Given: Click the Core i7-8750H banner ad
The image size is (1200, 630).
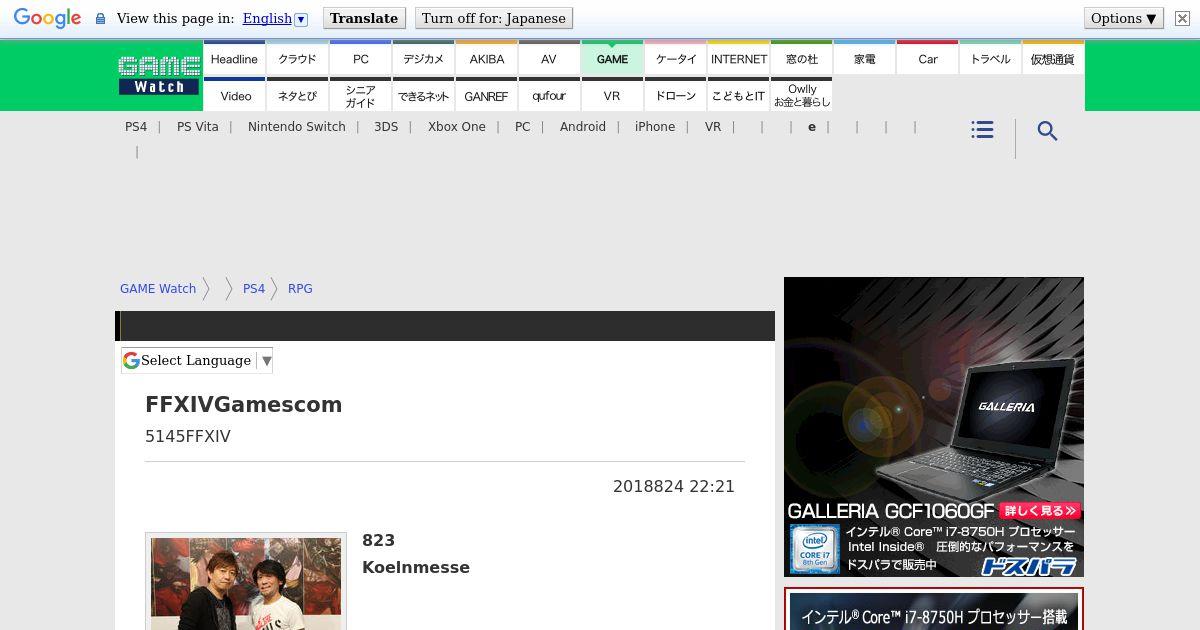Looking at the screenshot, I should [934, 610].
